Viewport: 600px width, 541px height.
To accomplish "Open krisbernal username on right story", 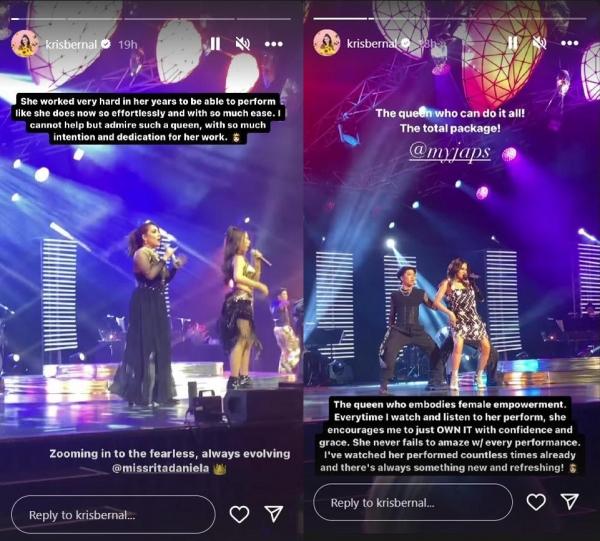I will (371, 43).
